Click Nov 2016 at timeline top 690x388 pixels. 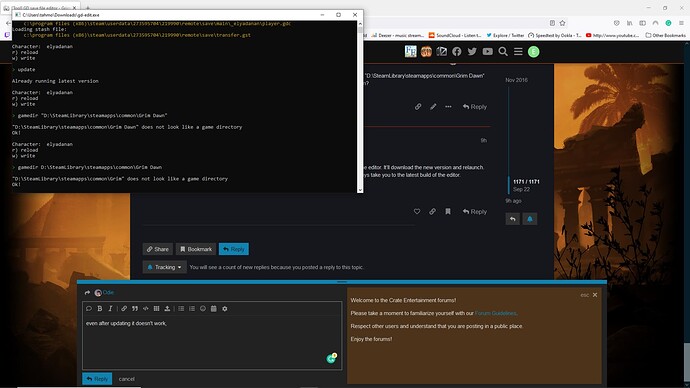pyautogui.click(x=516, y=80)
